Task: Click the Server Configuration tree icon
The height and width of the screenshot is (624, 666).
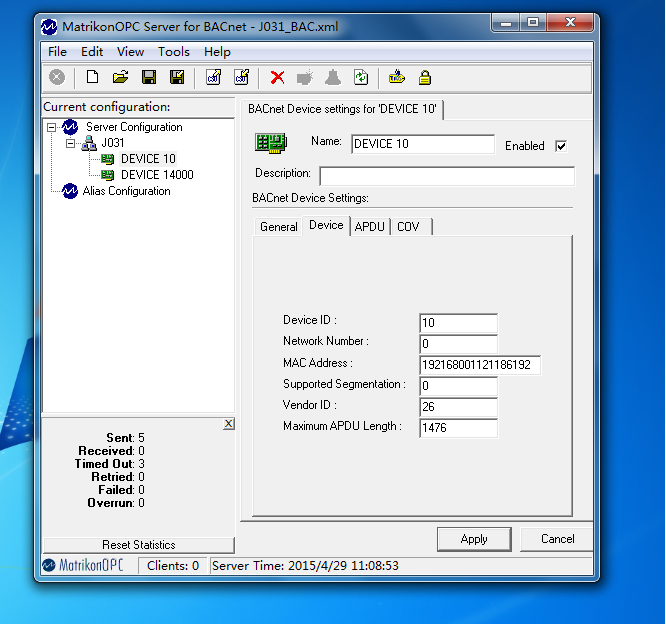Action: click(70, 127)
